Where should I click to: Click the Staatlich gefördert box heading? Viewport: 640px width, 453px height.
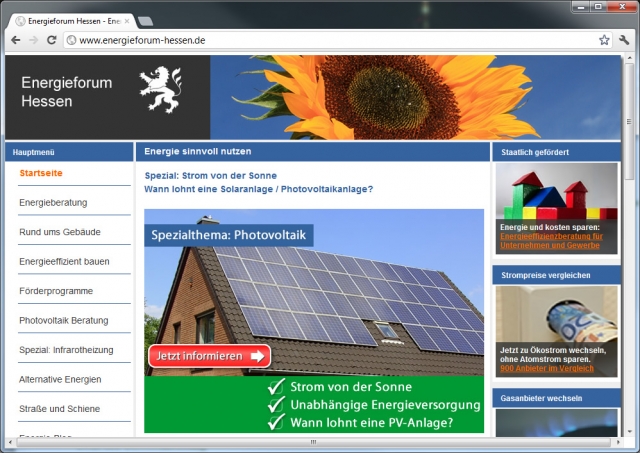click(535, 152)
